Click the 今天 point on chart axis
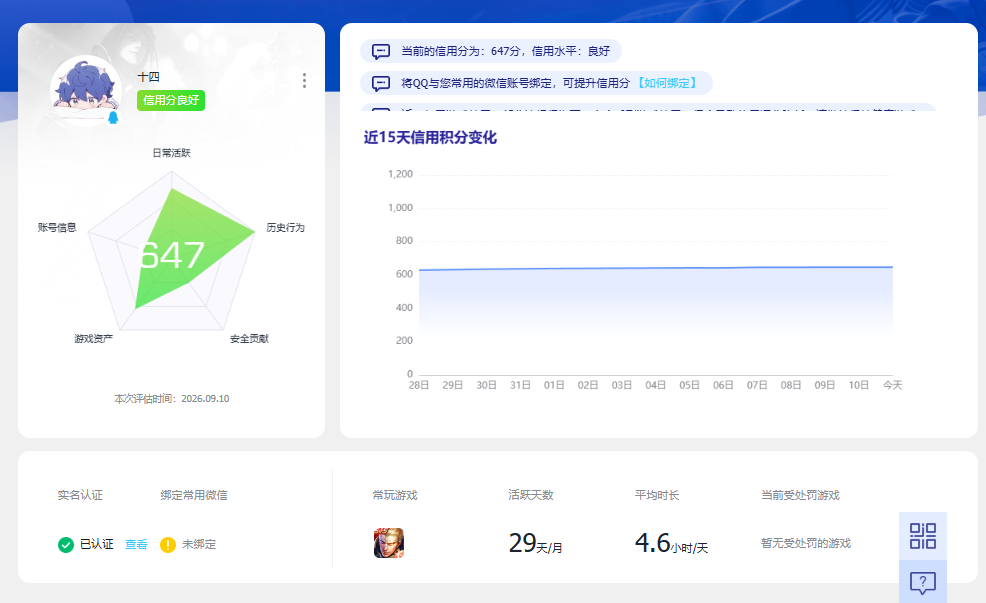Screen dimensions: 986x603 tap(892, 385)
